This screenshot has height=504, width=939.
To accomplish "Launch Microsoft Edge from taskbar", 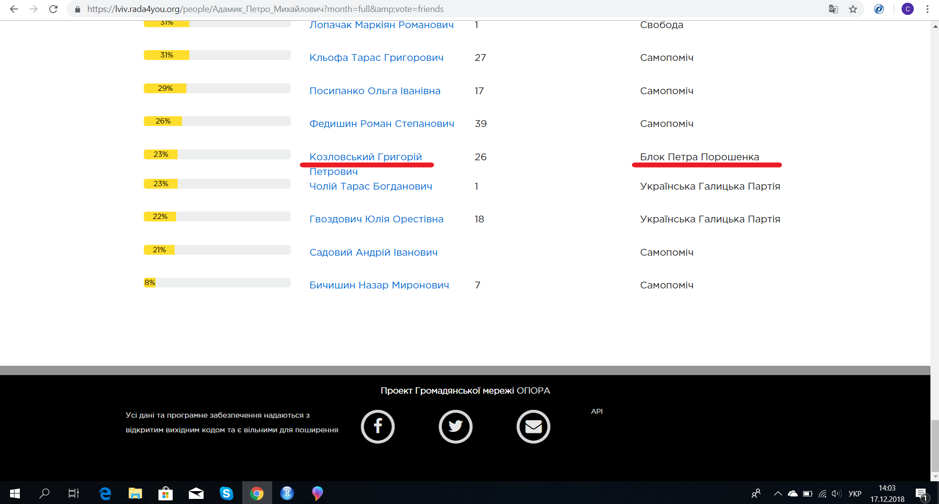I will [105, 493].
